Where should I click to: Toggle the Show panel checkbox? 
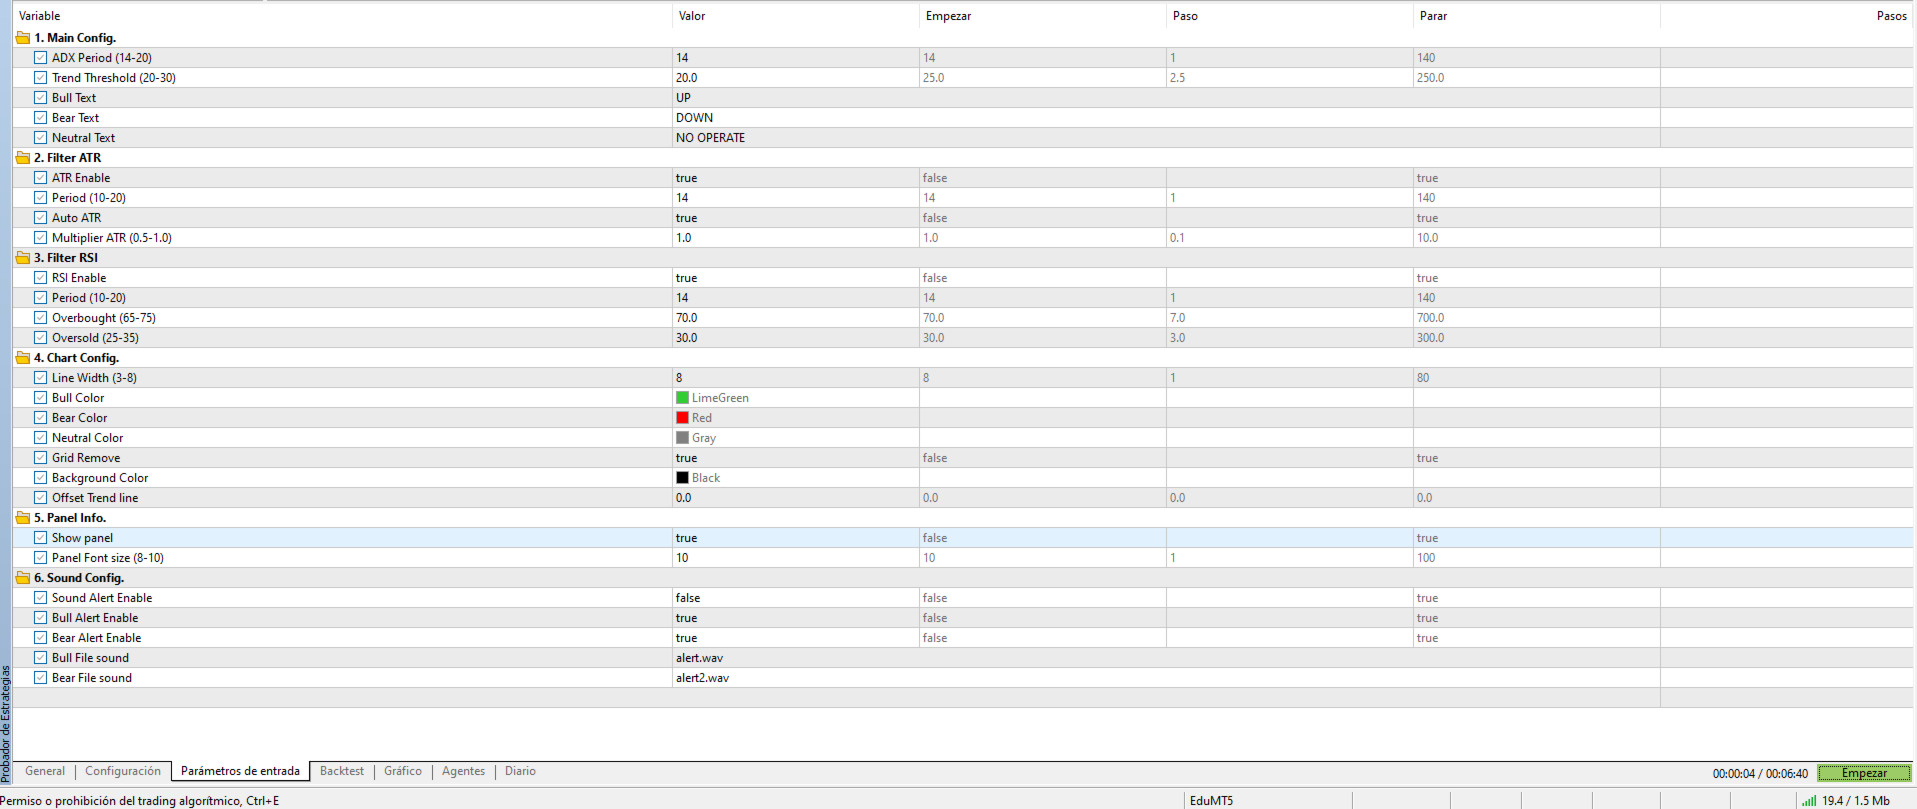(41, 538)
